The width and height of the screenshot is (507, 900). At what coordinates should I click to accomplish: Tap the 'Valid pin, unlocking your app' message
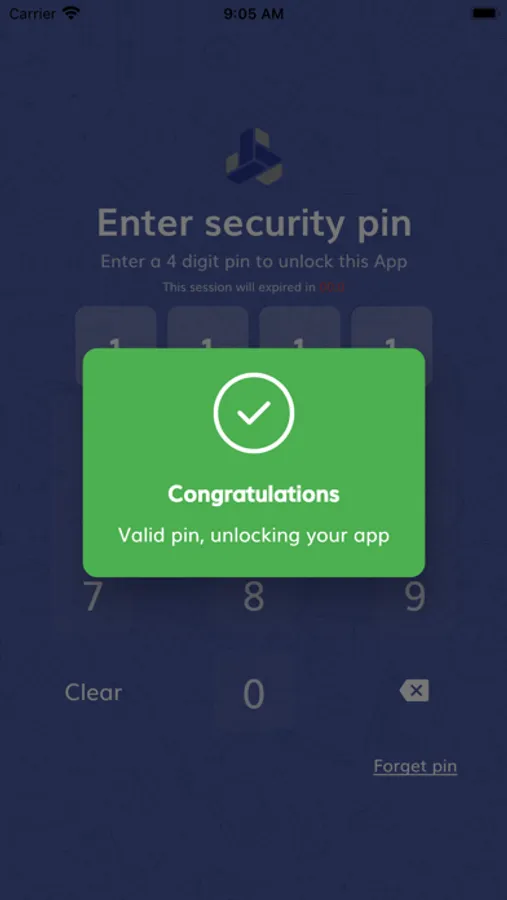[x=254, y=536]
